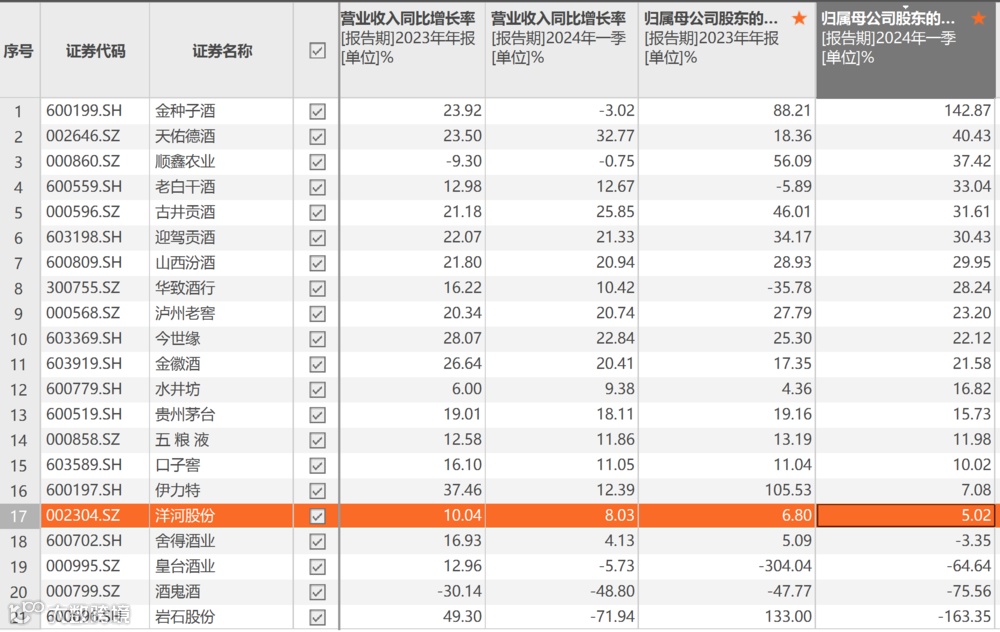Select security code 002304.SZ
The height and width of the screenshot is (632, 1000).
pyautogui.click(x=83, y=515)
